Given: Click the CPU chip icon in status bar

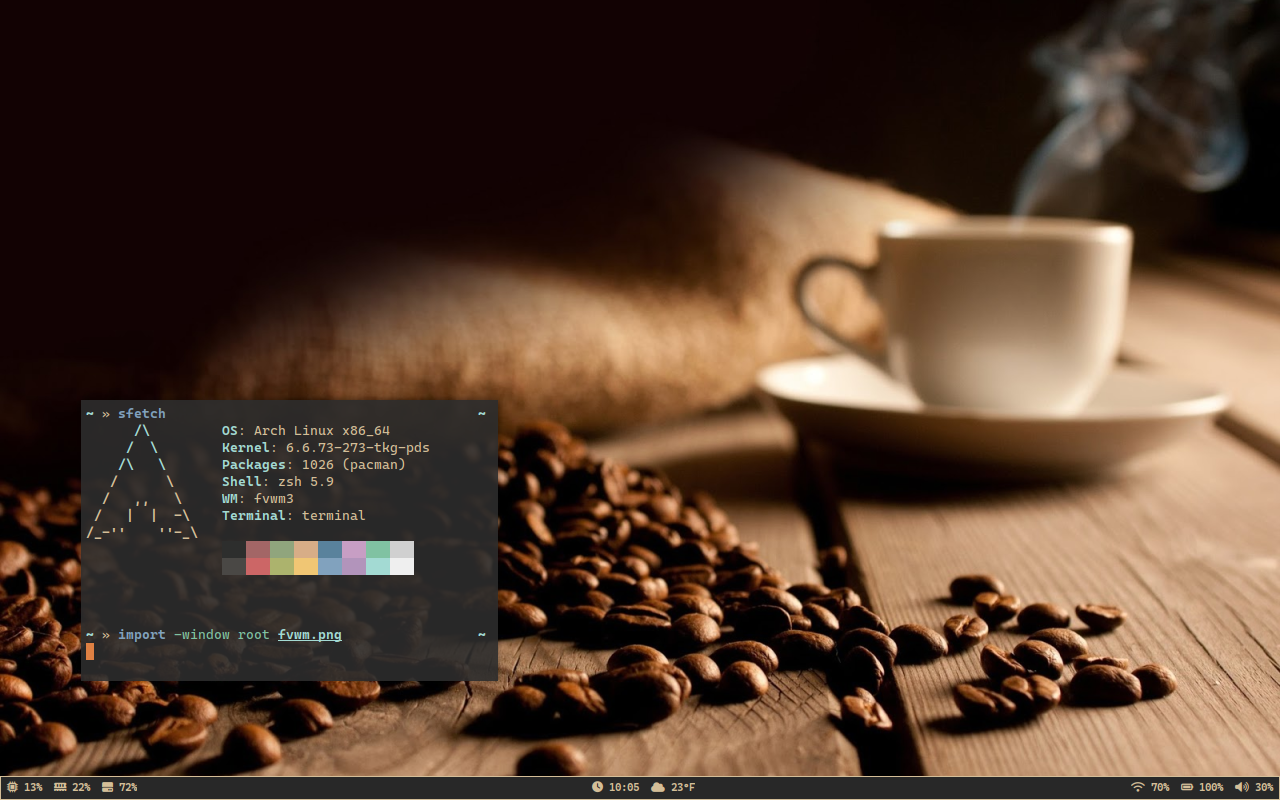Looking at the screenshot, I should (12, 787).
